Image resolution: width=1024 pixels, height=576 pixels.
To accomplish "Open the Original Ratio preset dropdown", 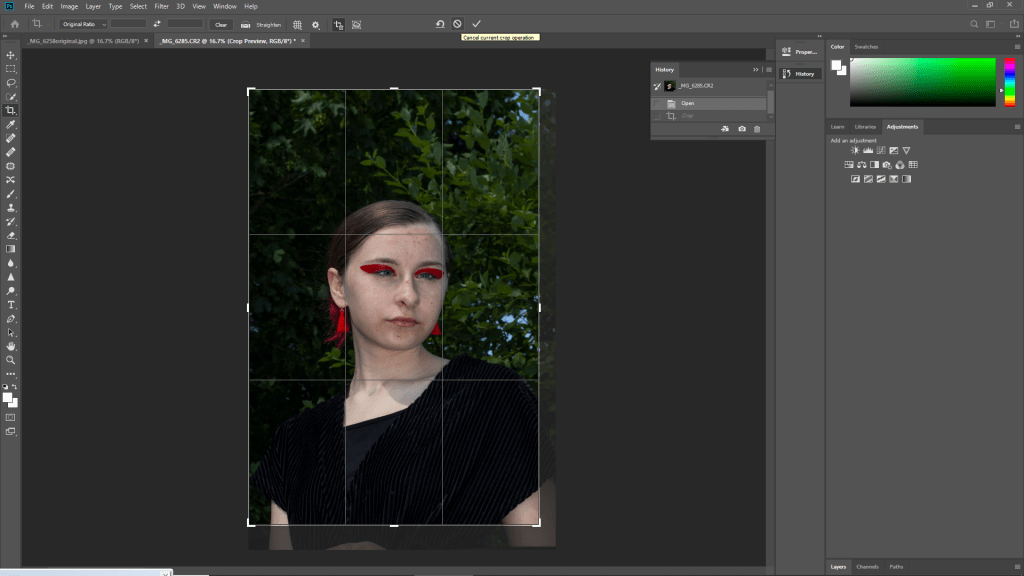I will pos(81,24).
